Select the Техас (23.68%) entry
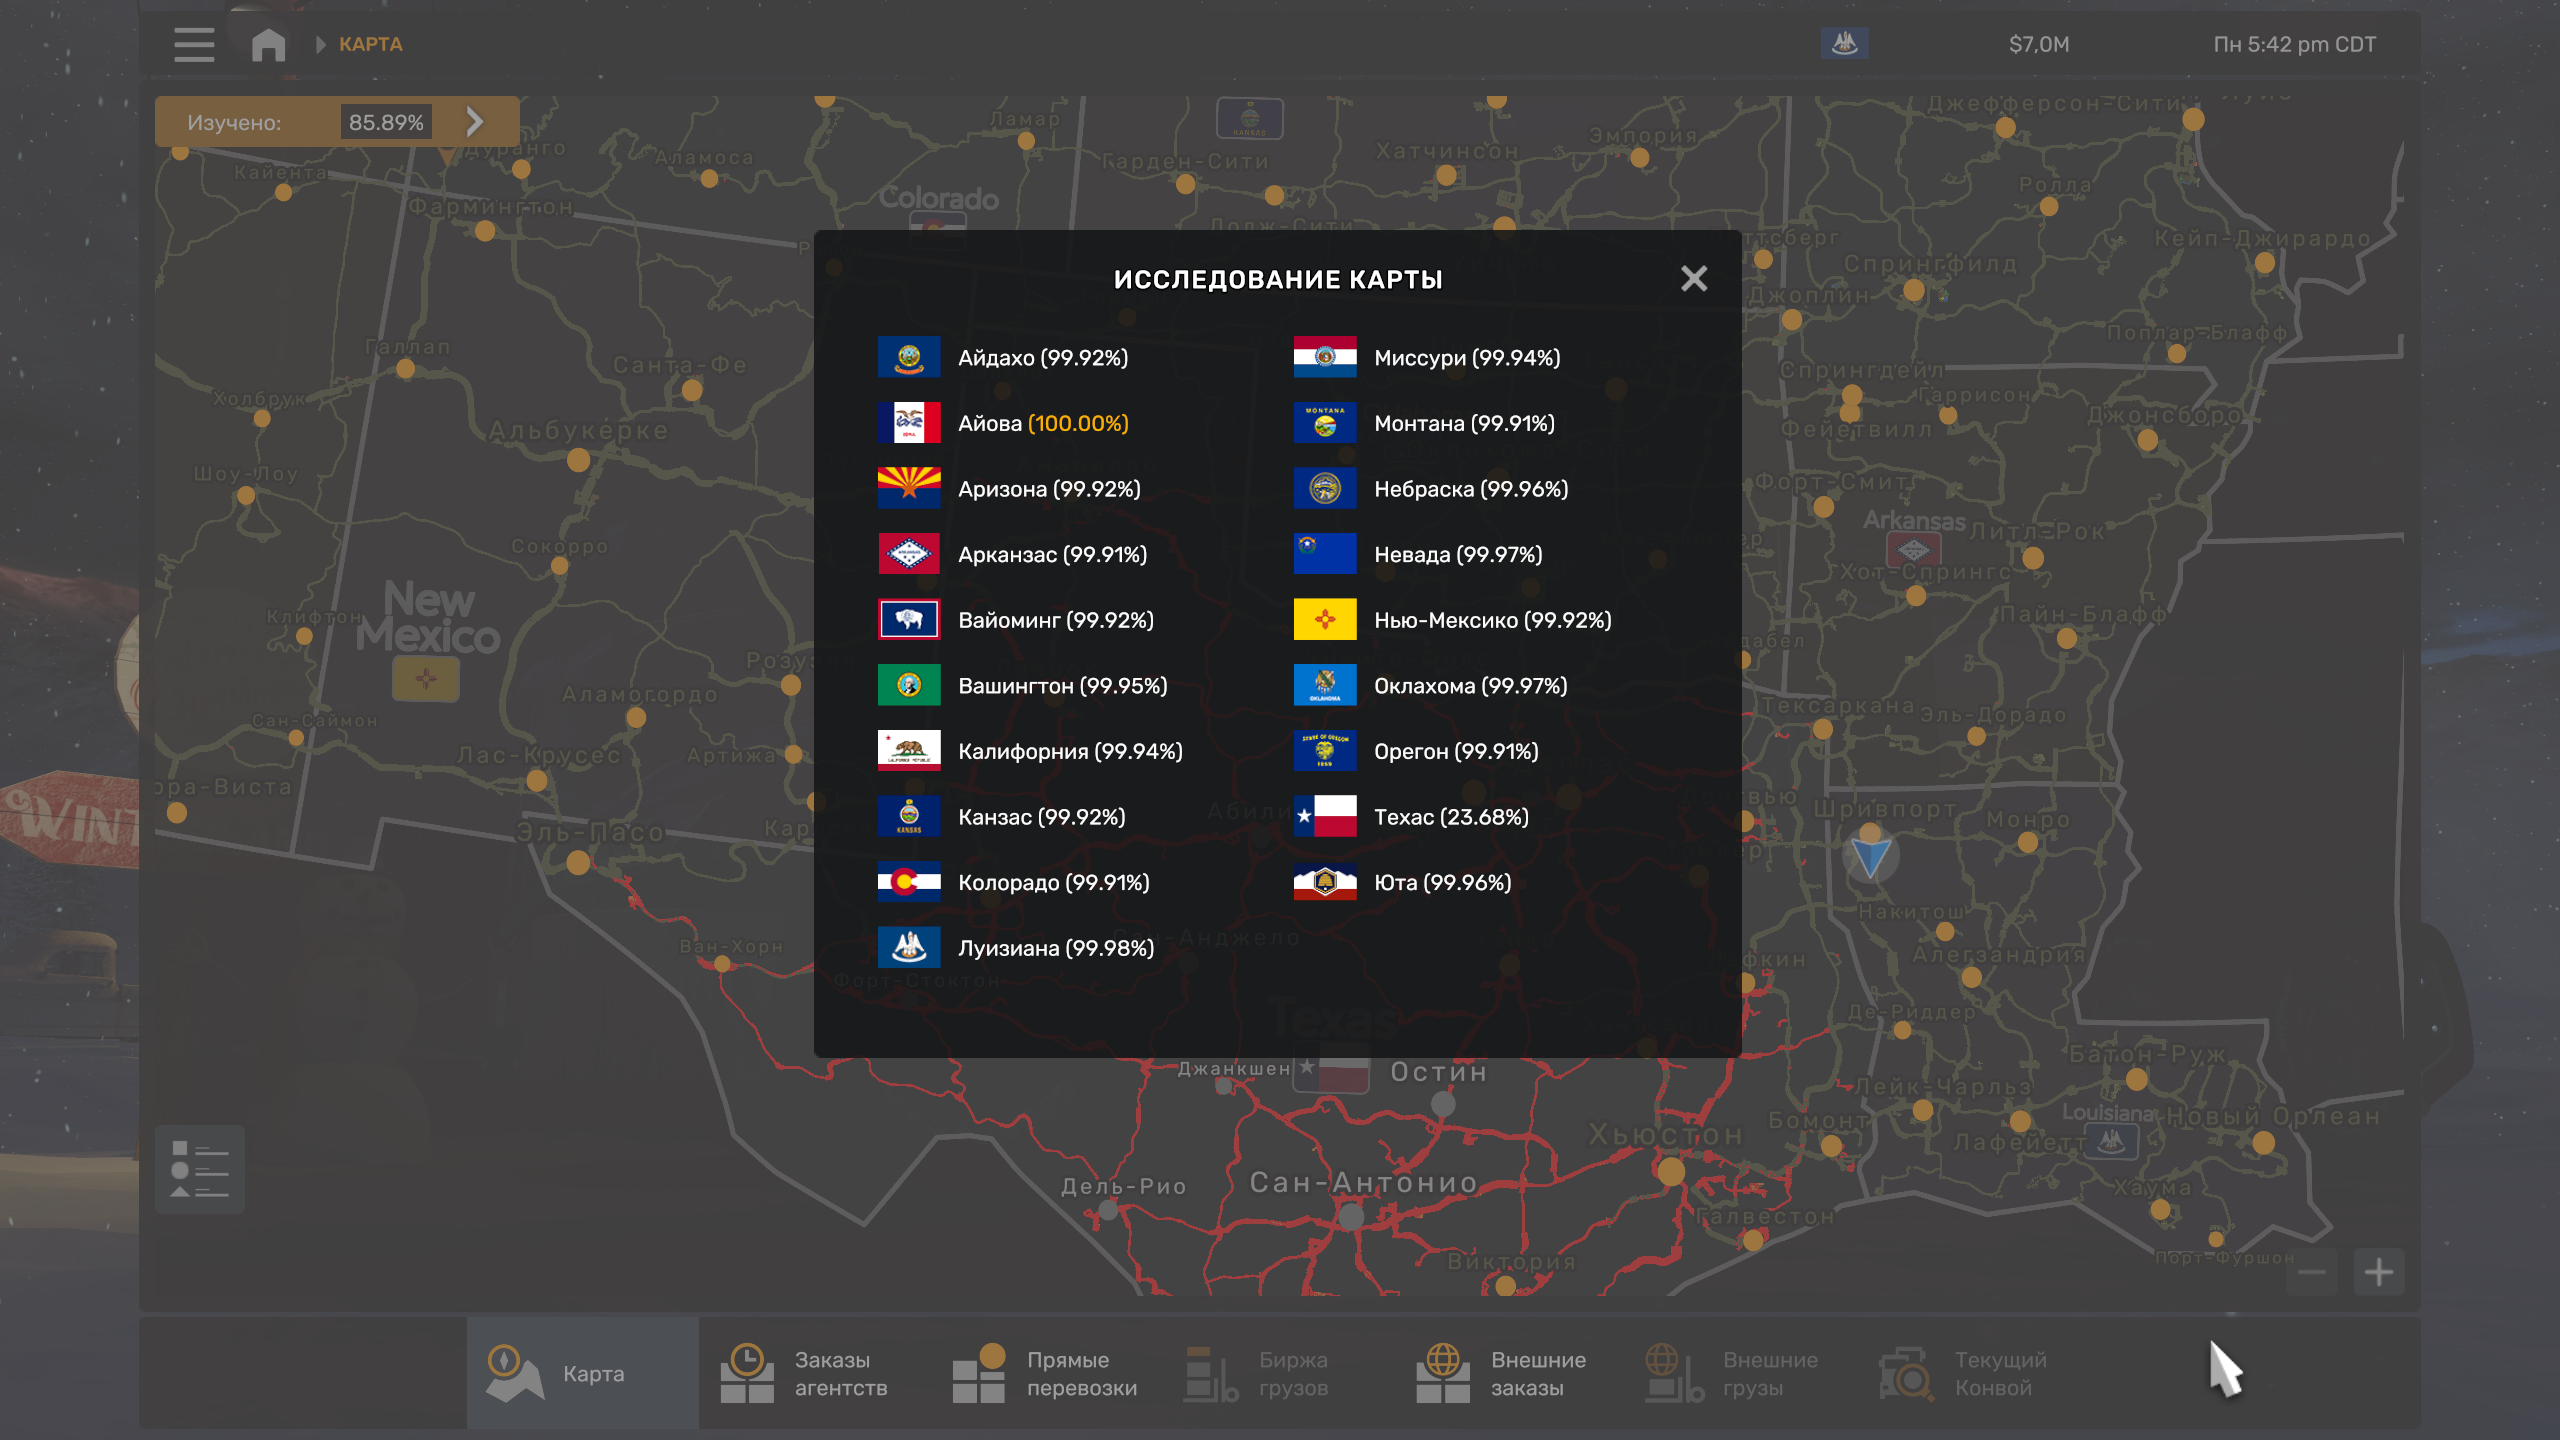This screenshot has width=2560, height=1440. click(x=1450, y=817)
